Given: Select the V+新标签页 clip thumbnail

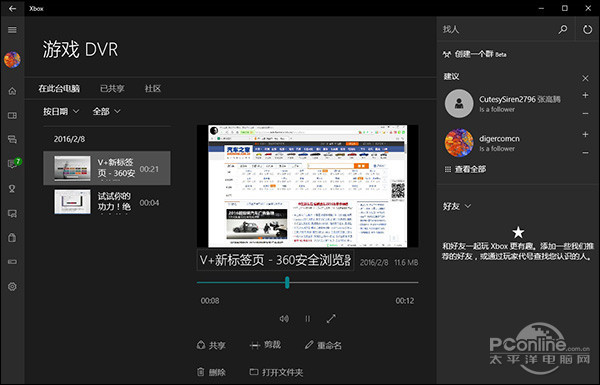Looking at the screenshot, I should click(x=72, y=168).
